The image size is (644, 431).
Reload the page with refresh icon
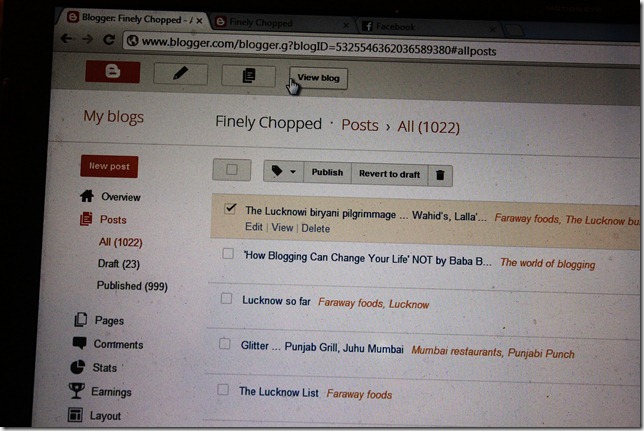click(109, 39)
